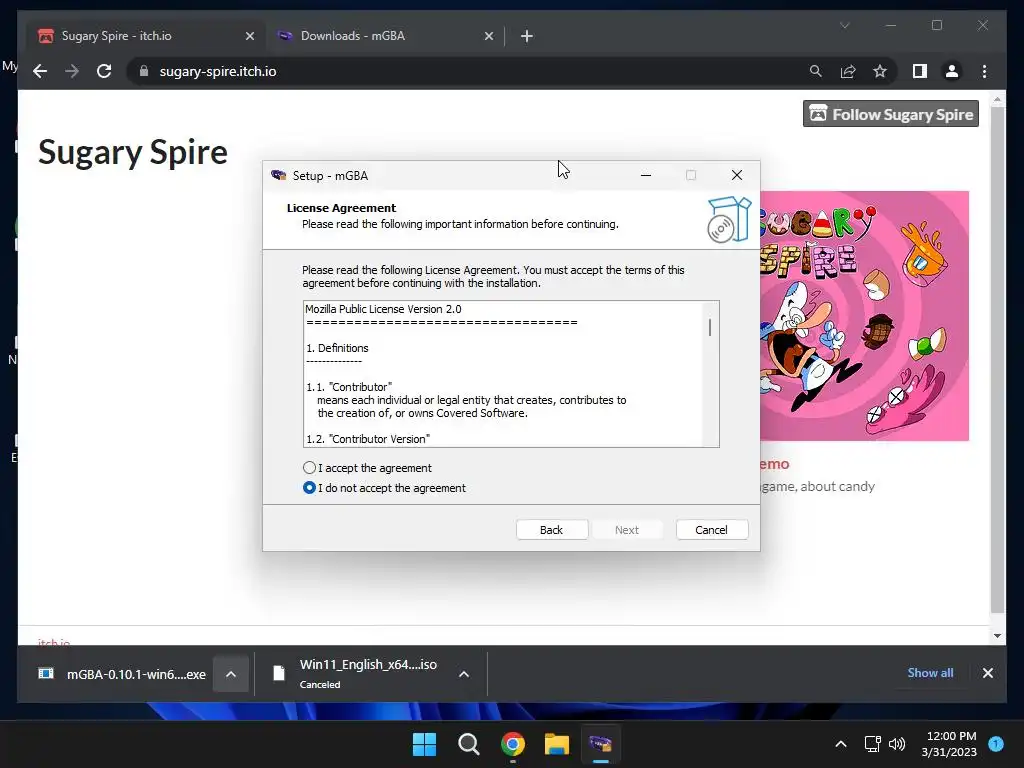Click 'Mozilla Public License Version 2.0' text
Viewport: 1024px width, 768px height.
(383, 309)
